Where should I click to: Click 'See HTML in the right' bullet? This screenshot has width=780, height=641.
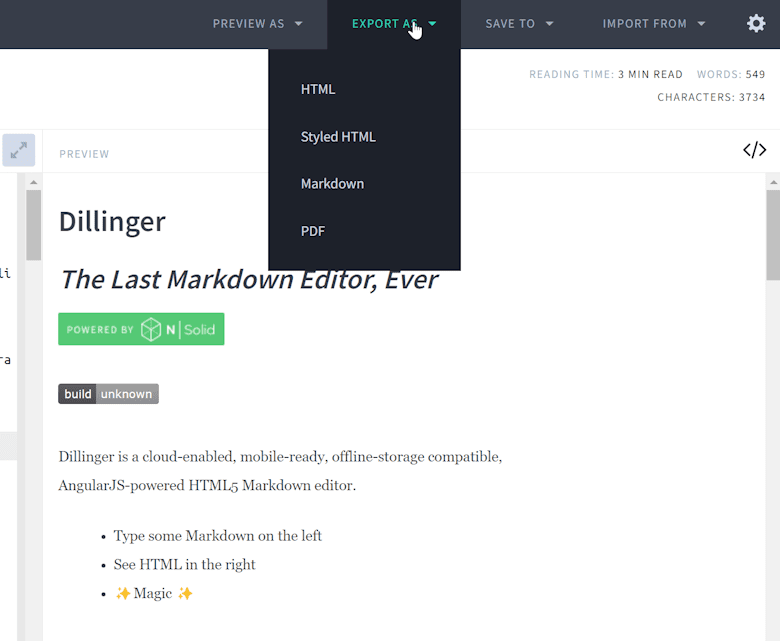(x=184, y=565)
